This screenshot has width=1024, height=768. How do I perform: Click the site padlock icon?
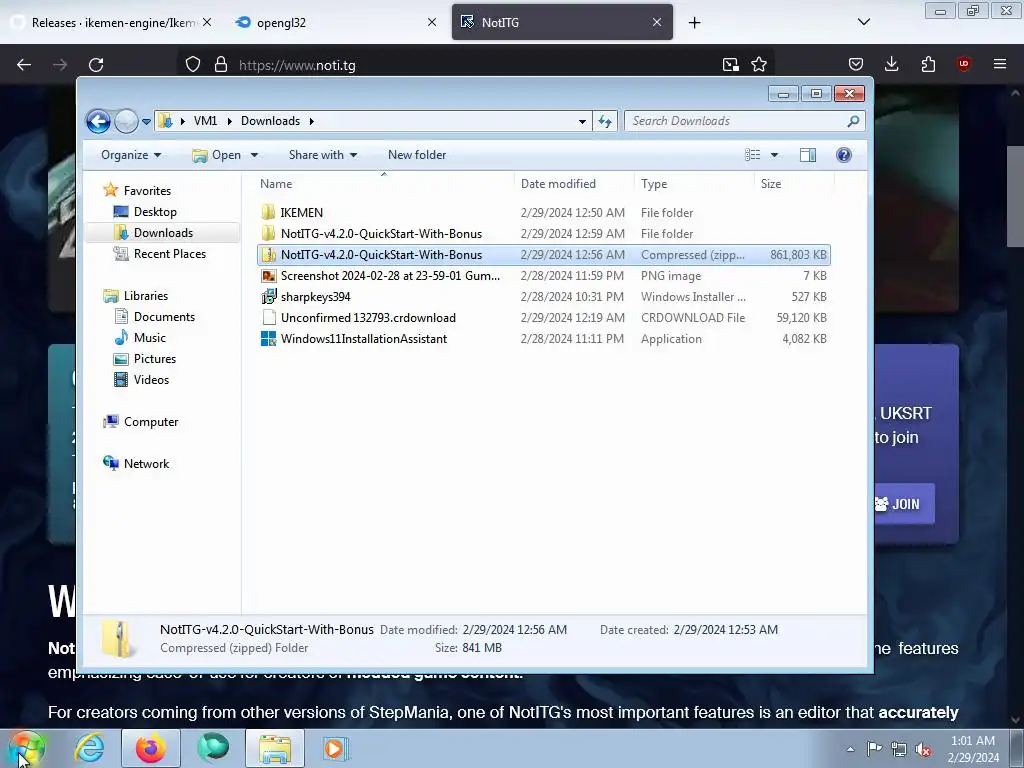pyautogui.click(x=221, y=65)
